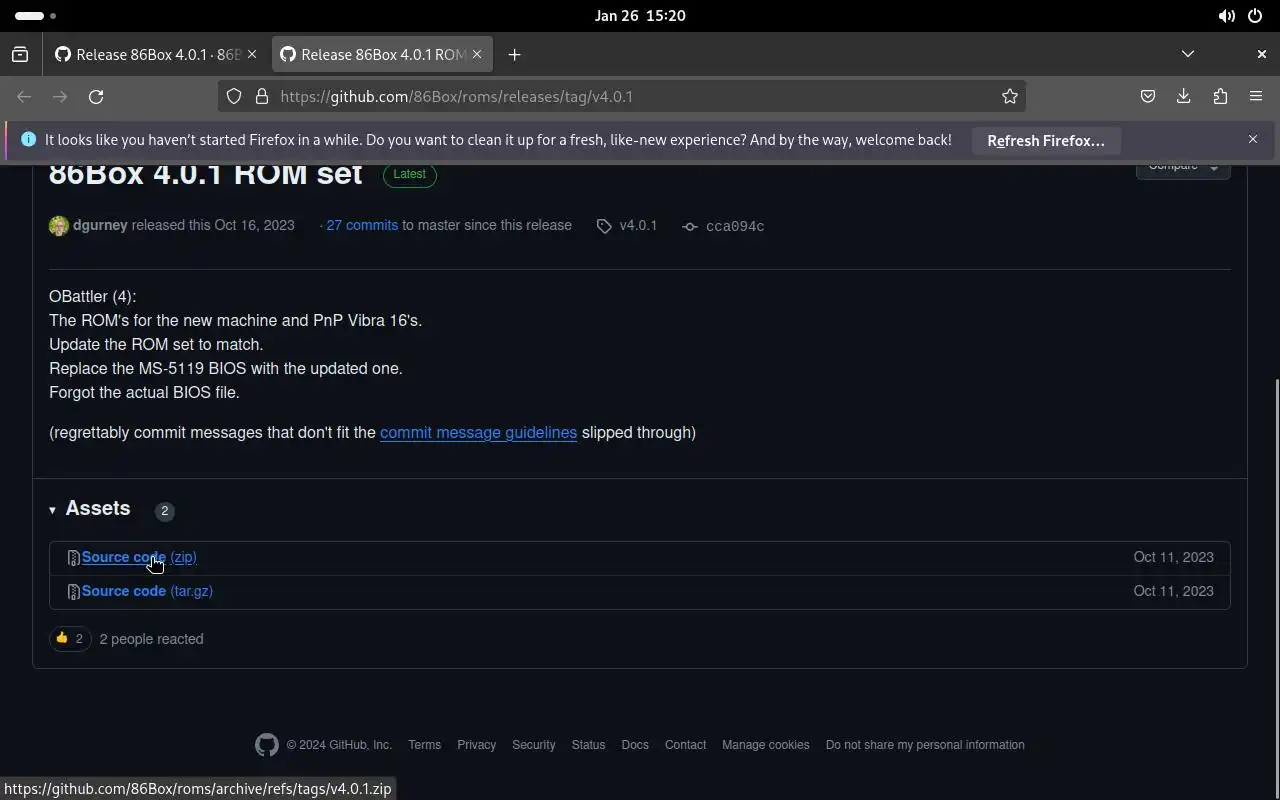Open the list all tabs dropdown
This screenshot has height=800, width=1280.
(x=1188, y=54)
